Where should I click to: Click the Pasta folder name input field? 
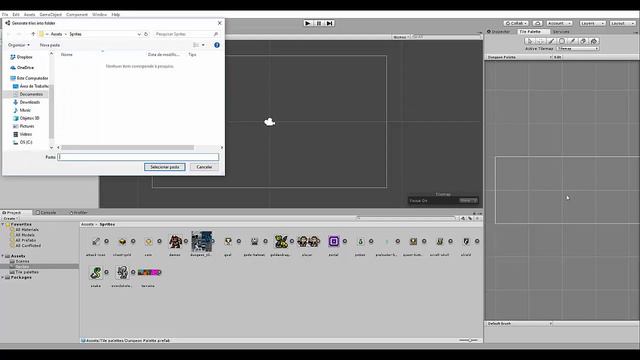[138, 157]
